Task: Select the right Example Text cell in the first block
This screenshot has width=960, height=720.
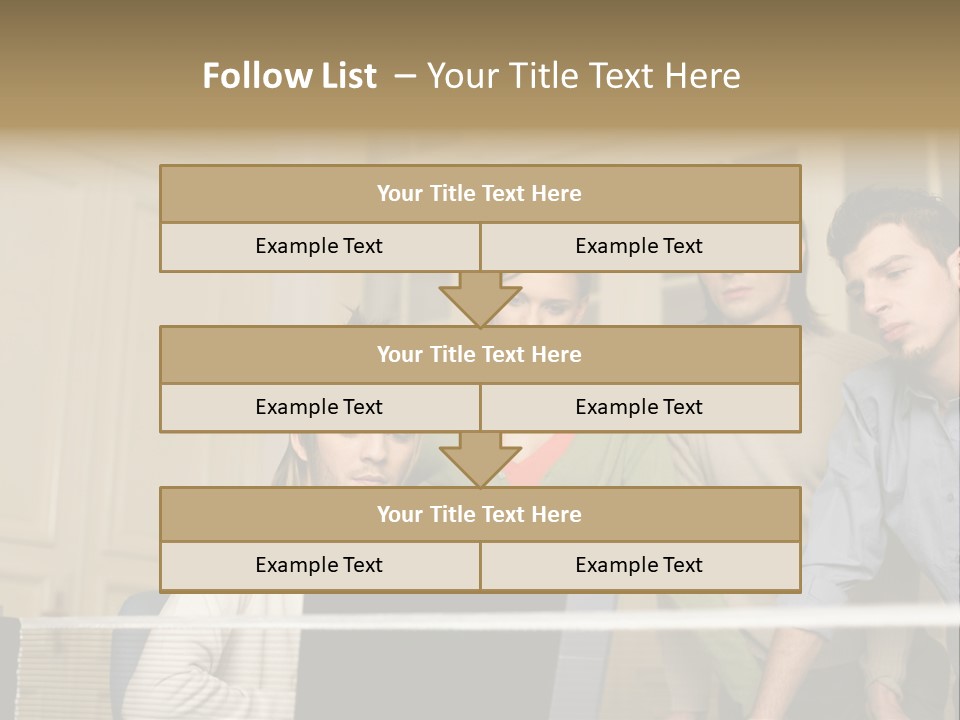Action: coord(639,246)
